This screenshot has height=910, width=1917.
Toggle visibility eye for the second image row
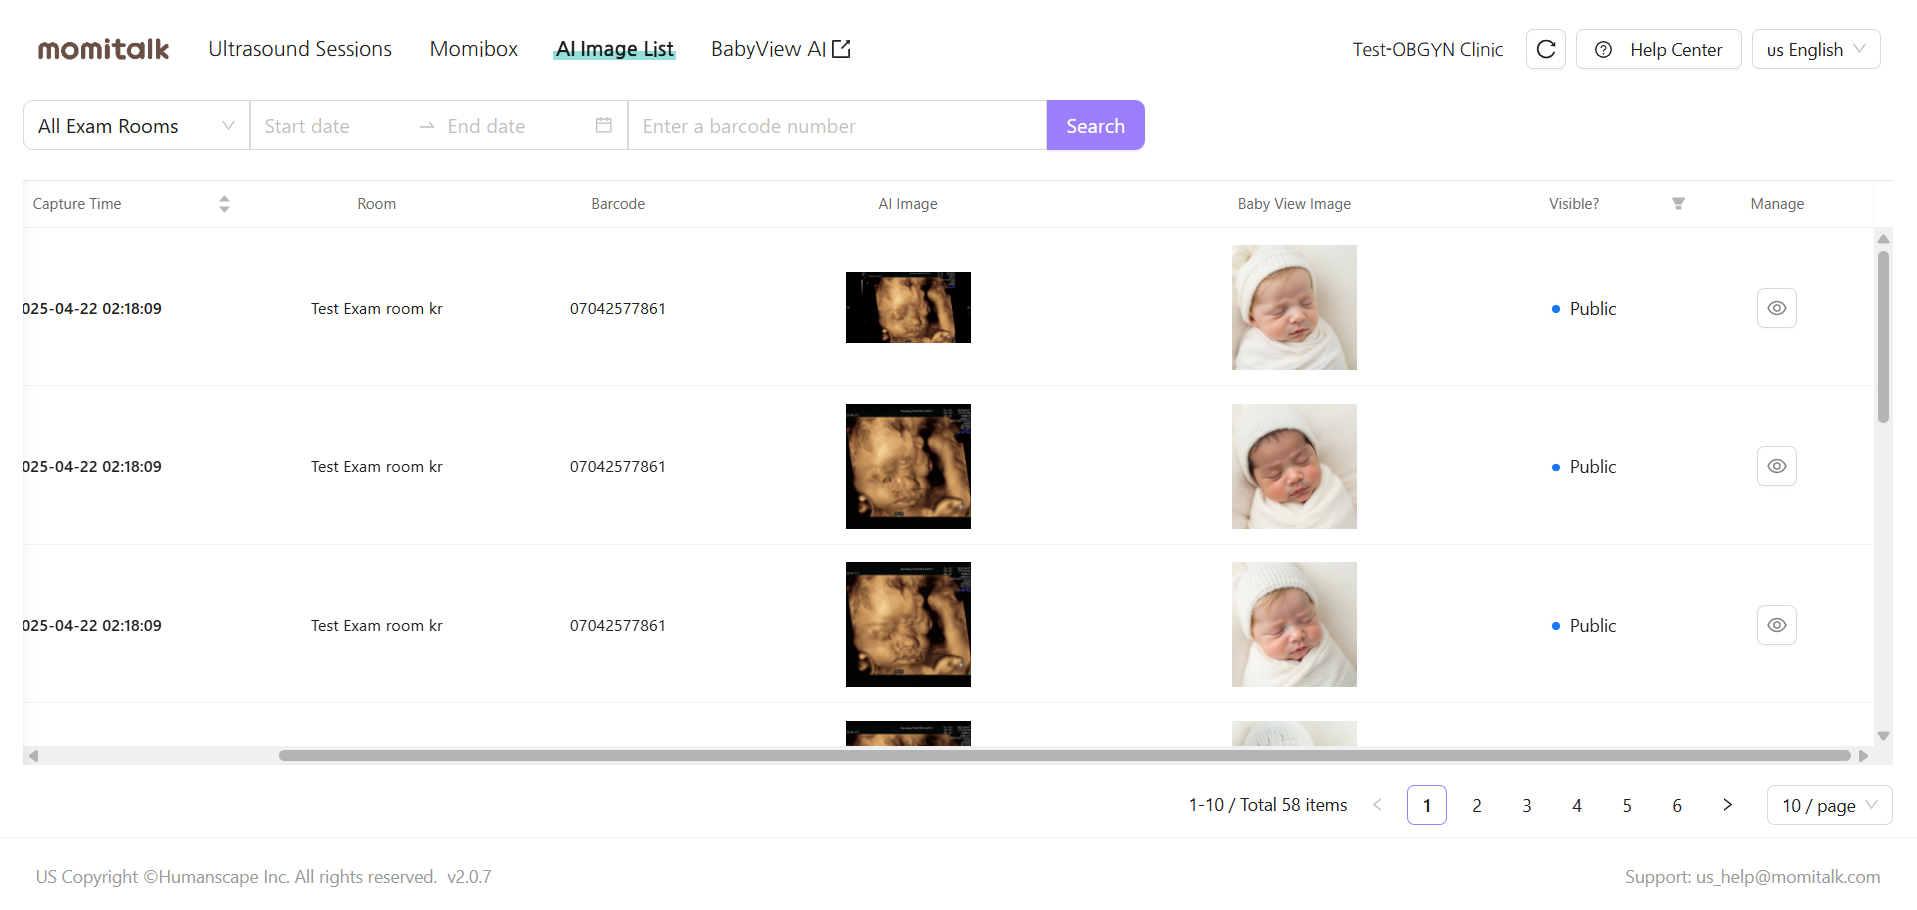(1776, 465)
